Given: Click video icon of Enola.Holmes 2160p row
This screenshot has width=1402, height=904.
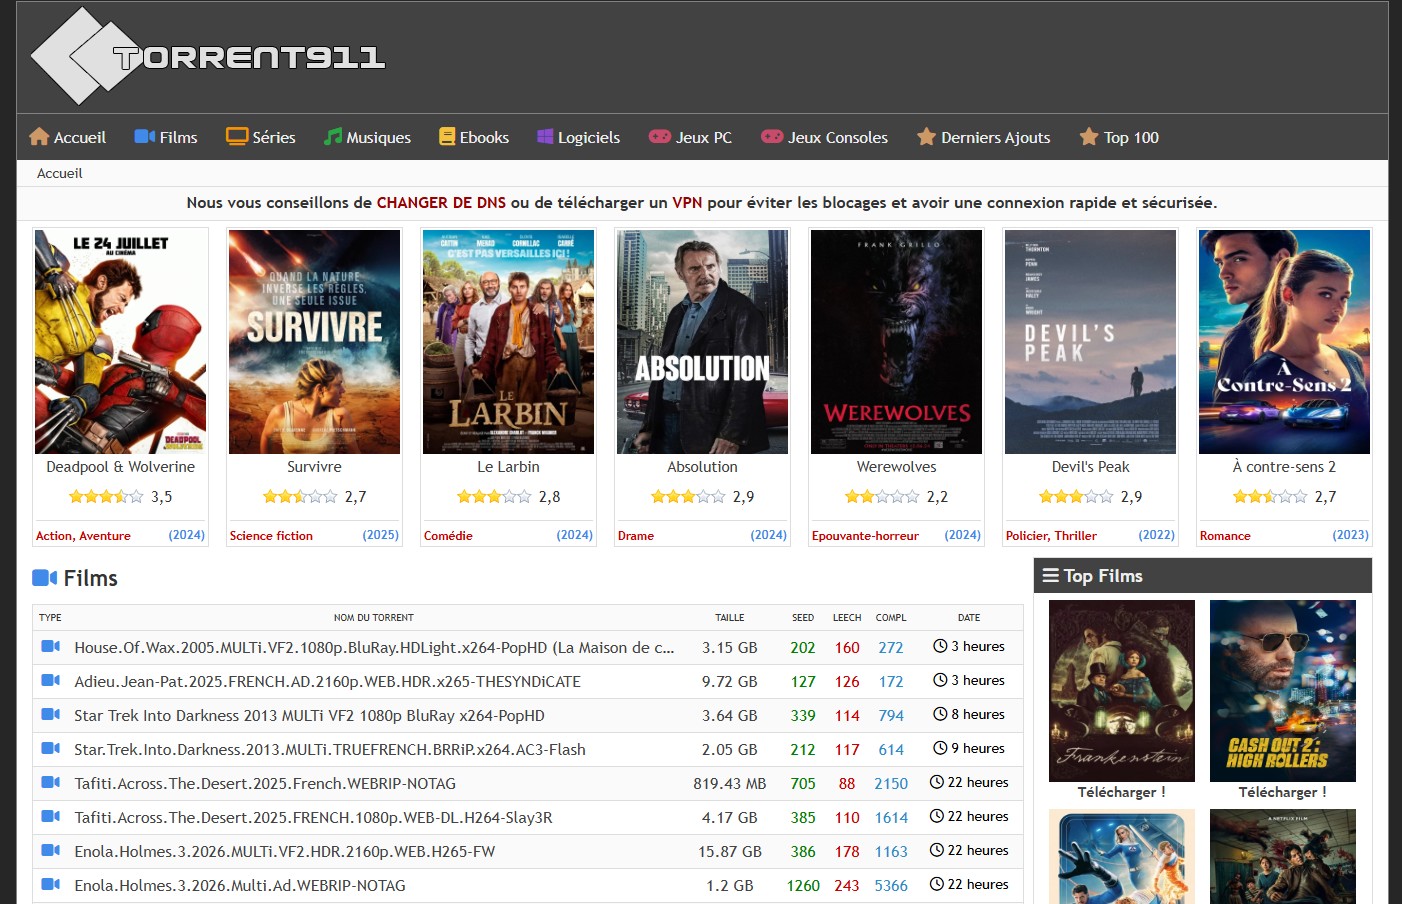Looking at the screenshot, I should pyautogui.click(x=51, y=851).
